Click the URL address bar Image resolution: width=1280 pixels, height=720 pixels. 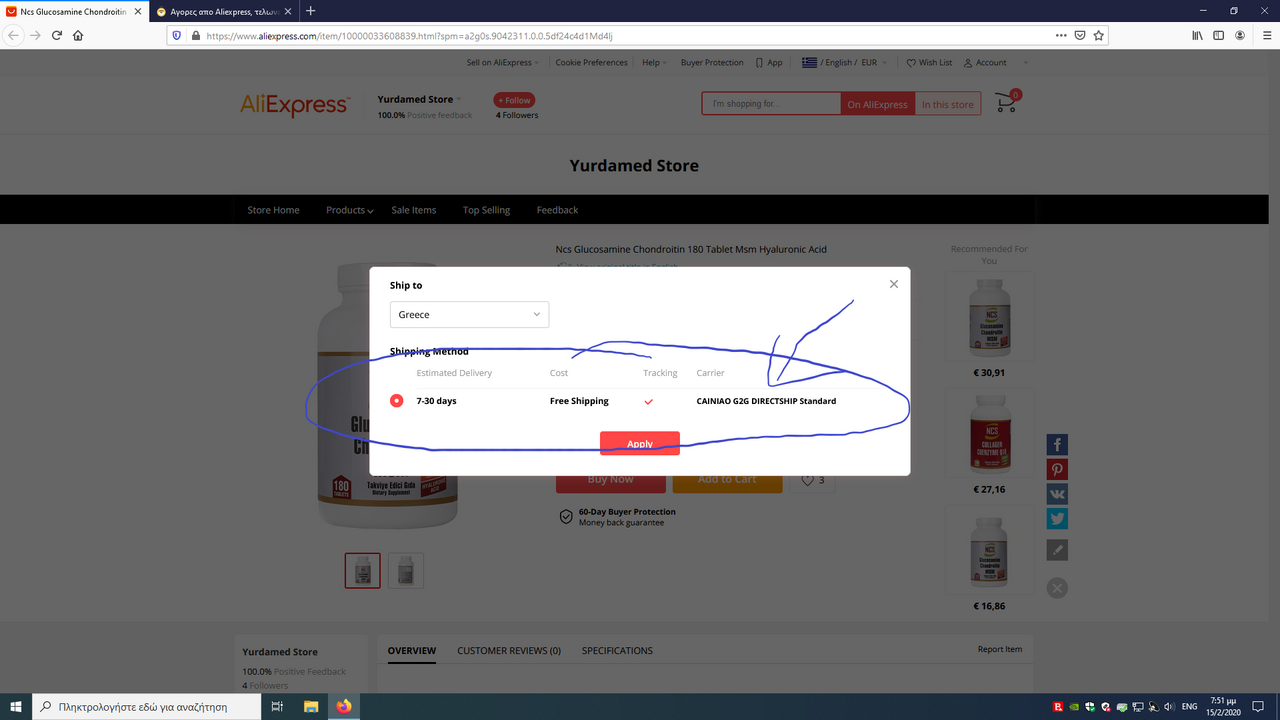[625, 35]
